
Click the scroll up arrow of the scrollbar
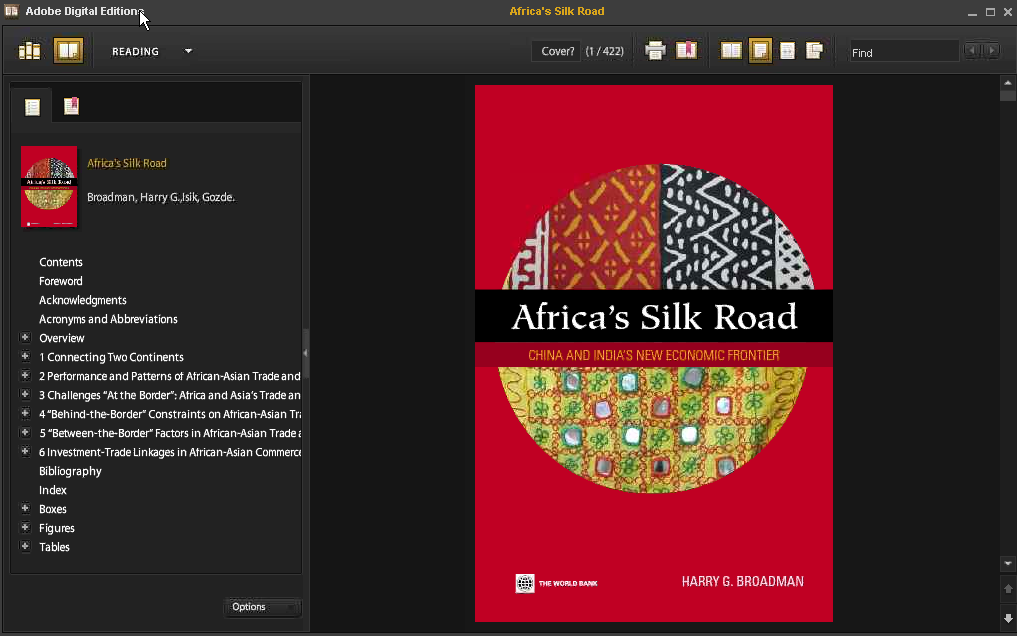coord(1007,83)
